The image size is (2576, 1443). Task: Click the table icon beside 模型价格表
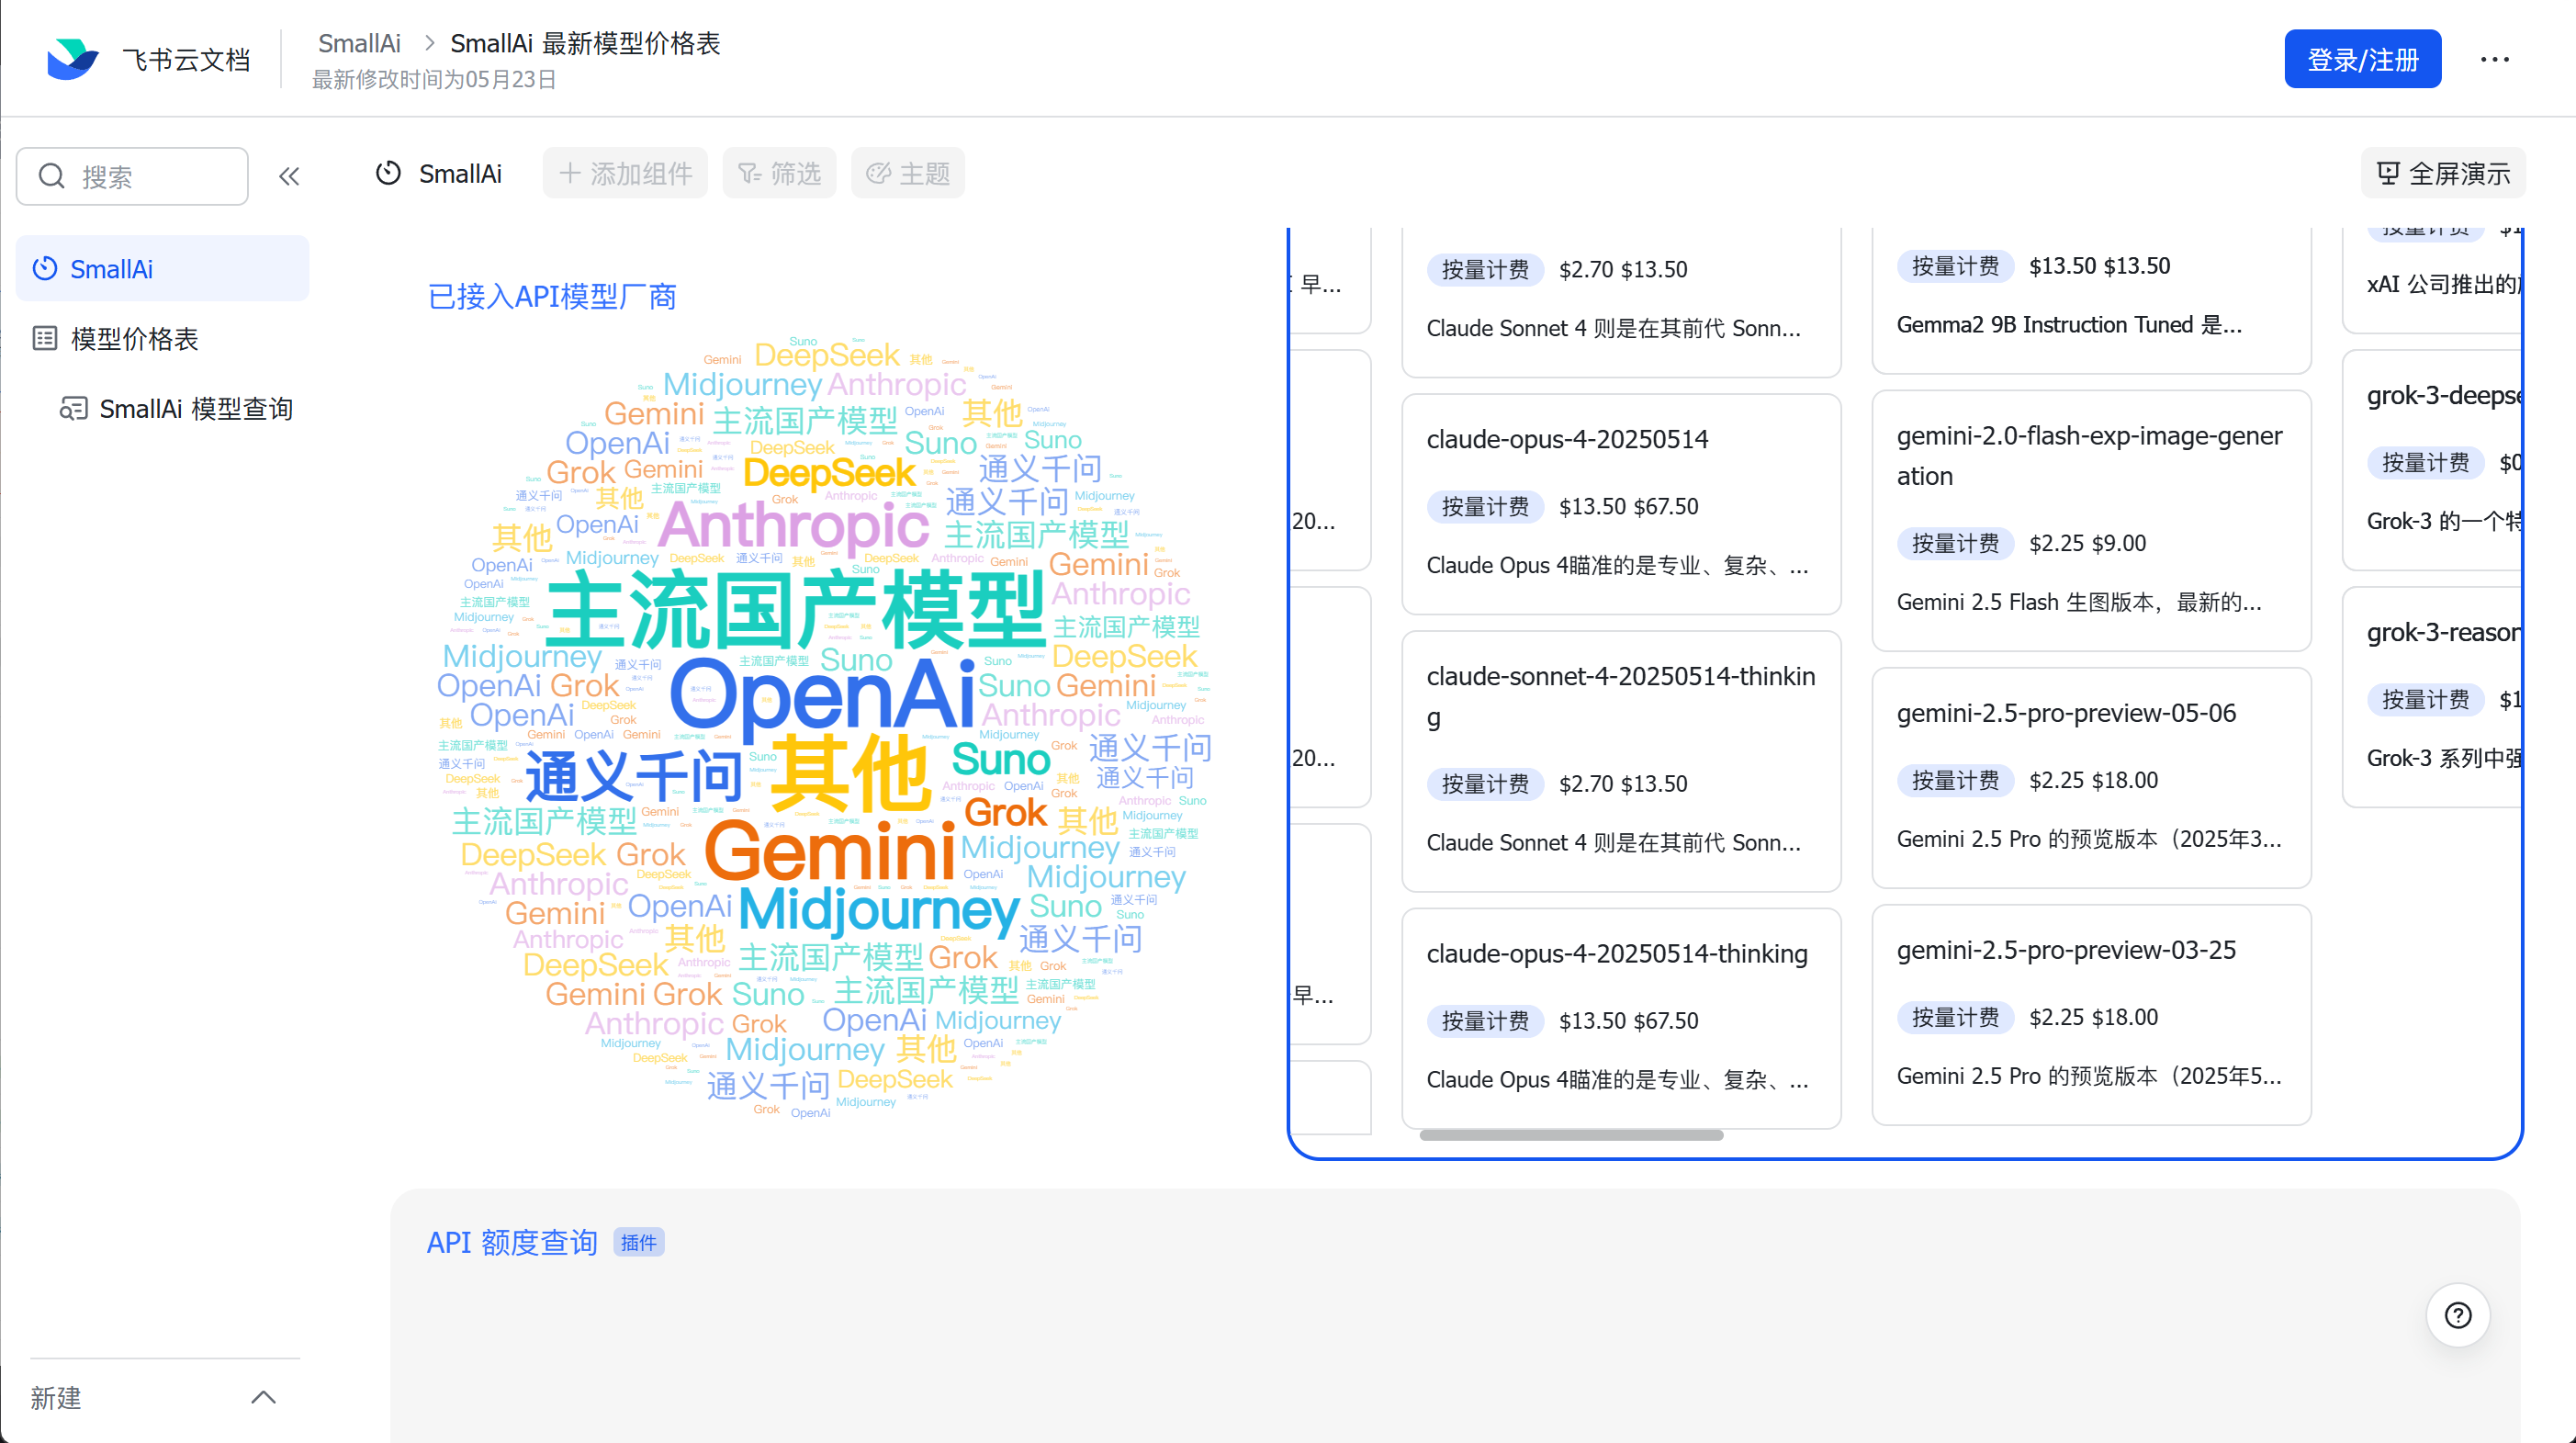45,338
